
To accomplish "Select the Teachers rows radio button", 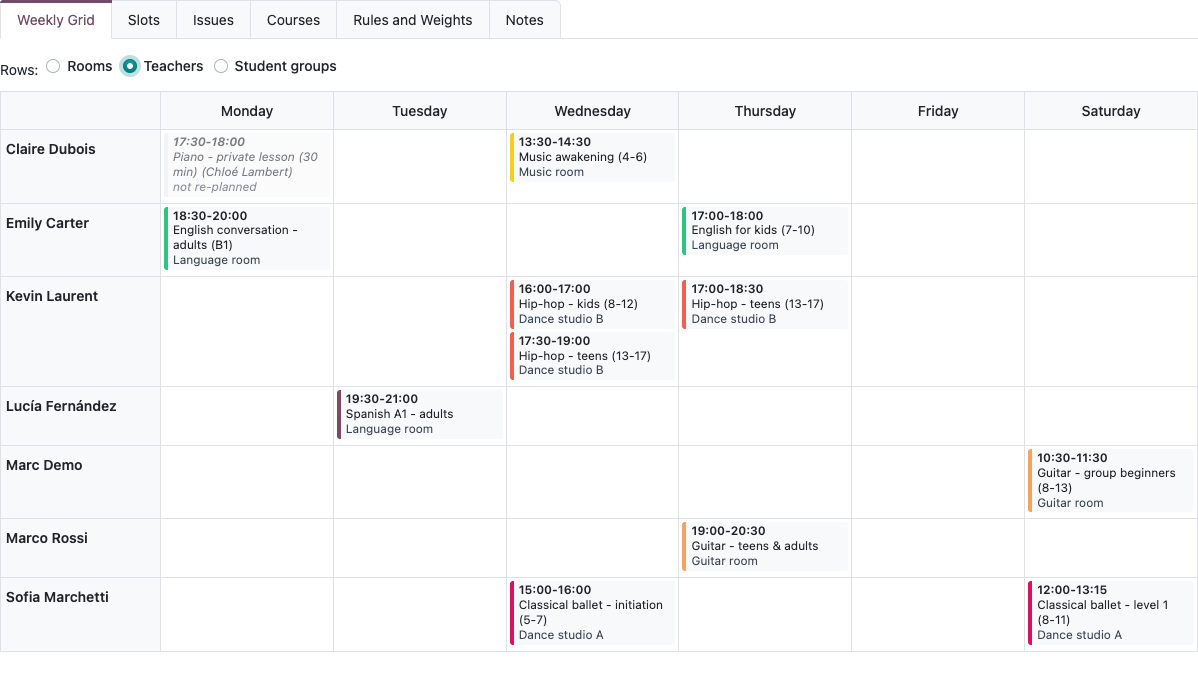I will click(130, 66).
